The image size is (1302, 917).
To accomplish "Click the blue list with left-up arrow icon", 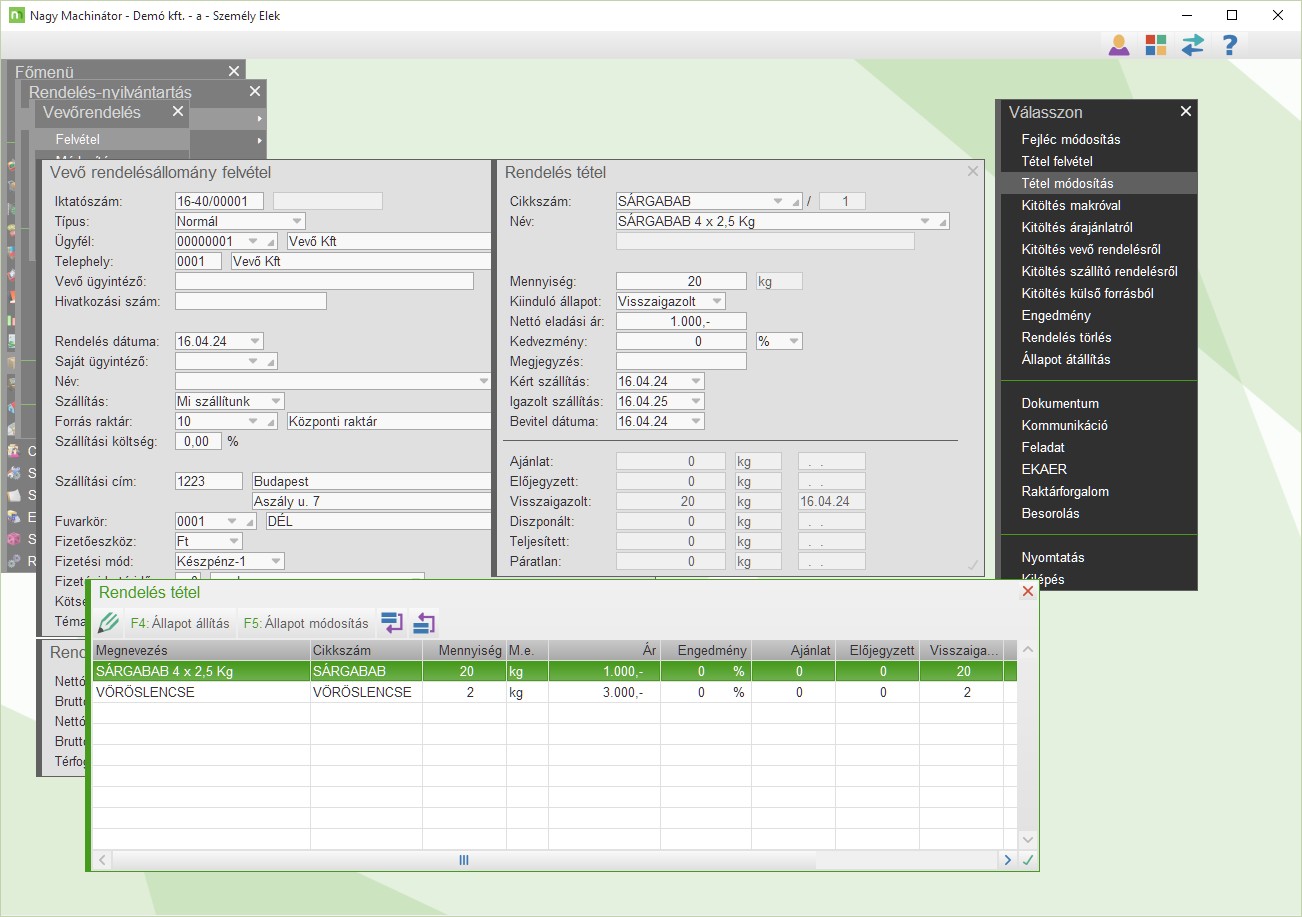I will pyautogui.click(x=424, y=623).
